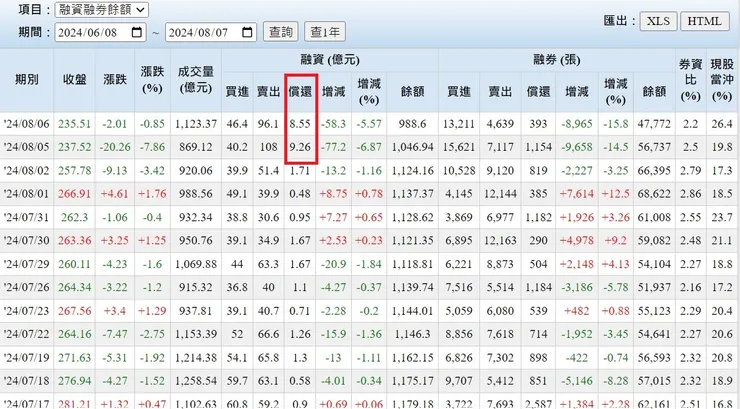Click the margin balance 1,175.17
The height and width of the screenshot is (409, 740).
(x=412, y=381)
